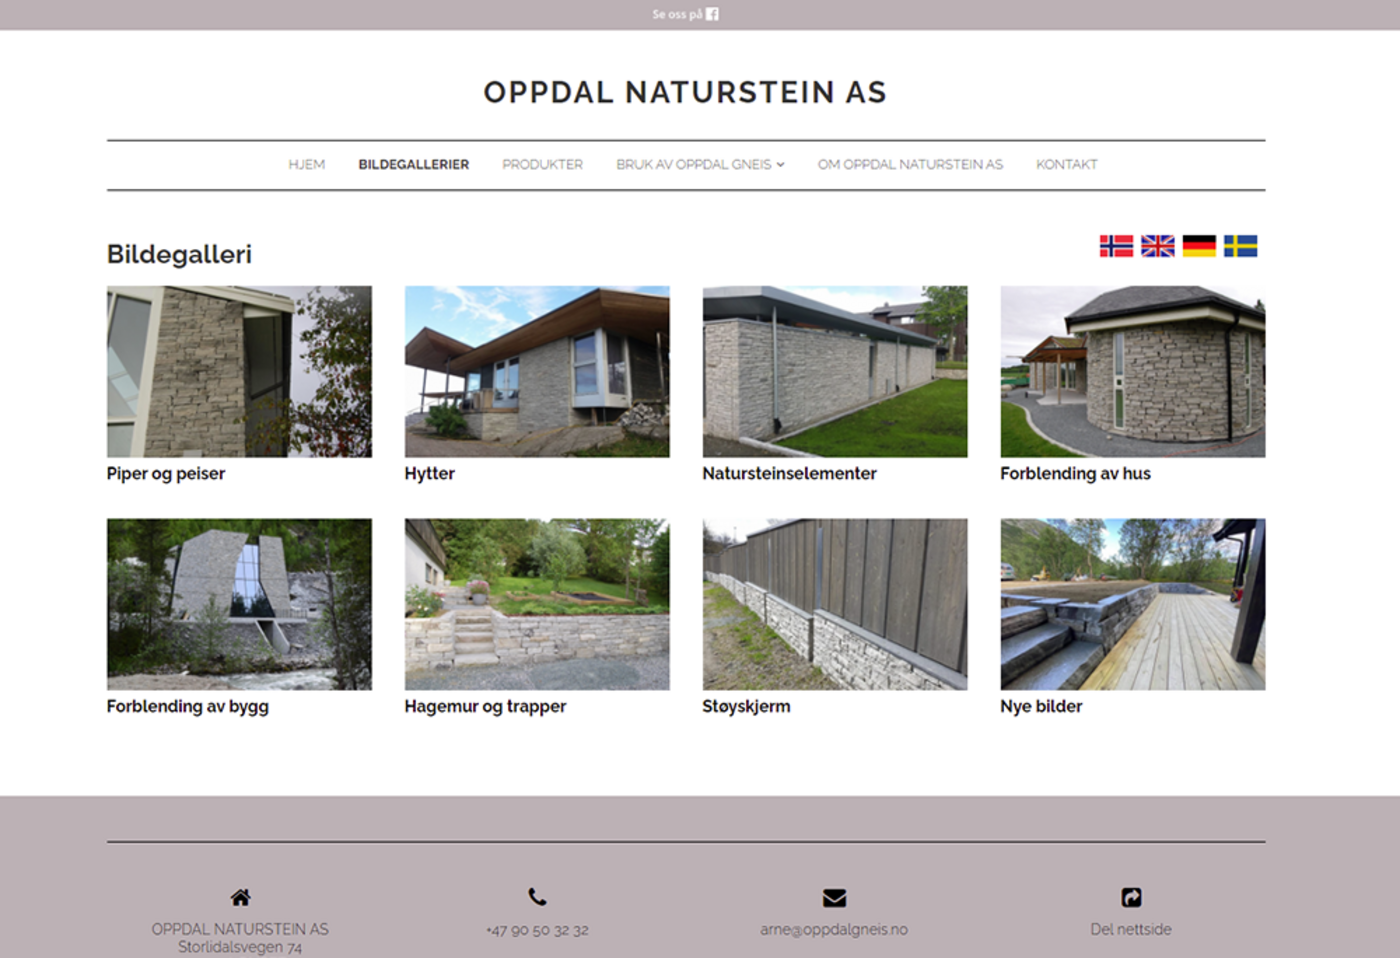Open the Produkter menu item
The width and height of the screenshot is (1400, 958).
[542, 165]
